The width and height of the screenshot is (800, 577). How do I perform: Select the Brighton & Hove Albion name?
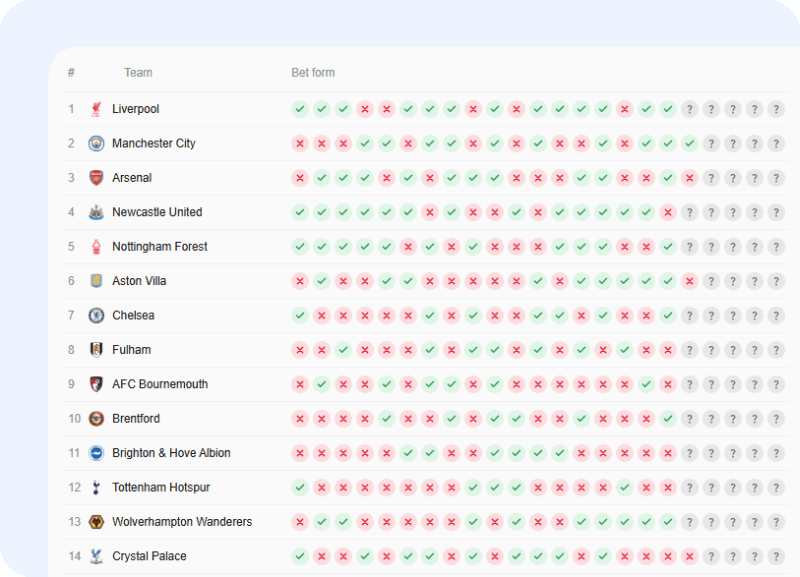tap(171, 453)
